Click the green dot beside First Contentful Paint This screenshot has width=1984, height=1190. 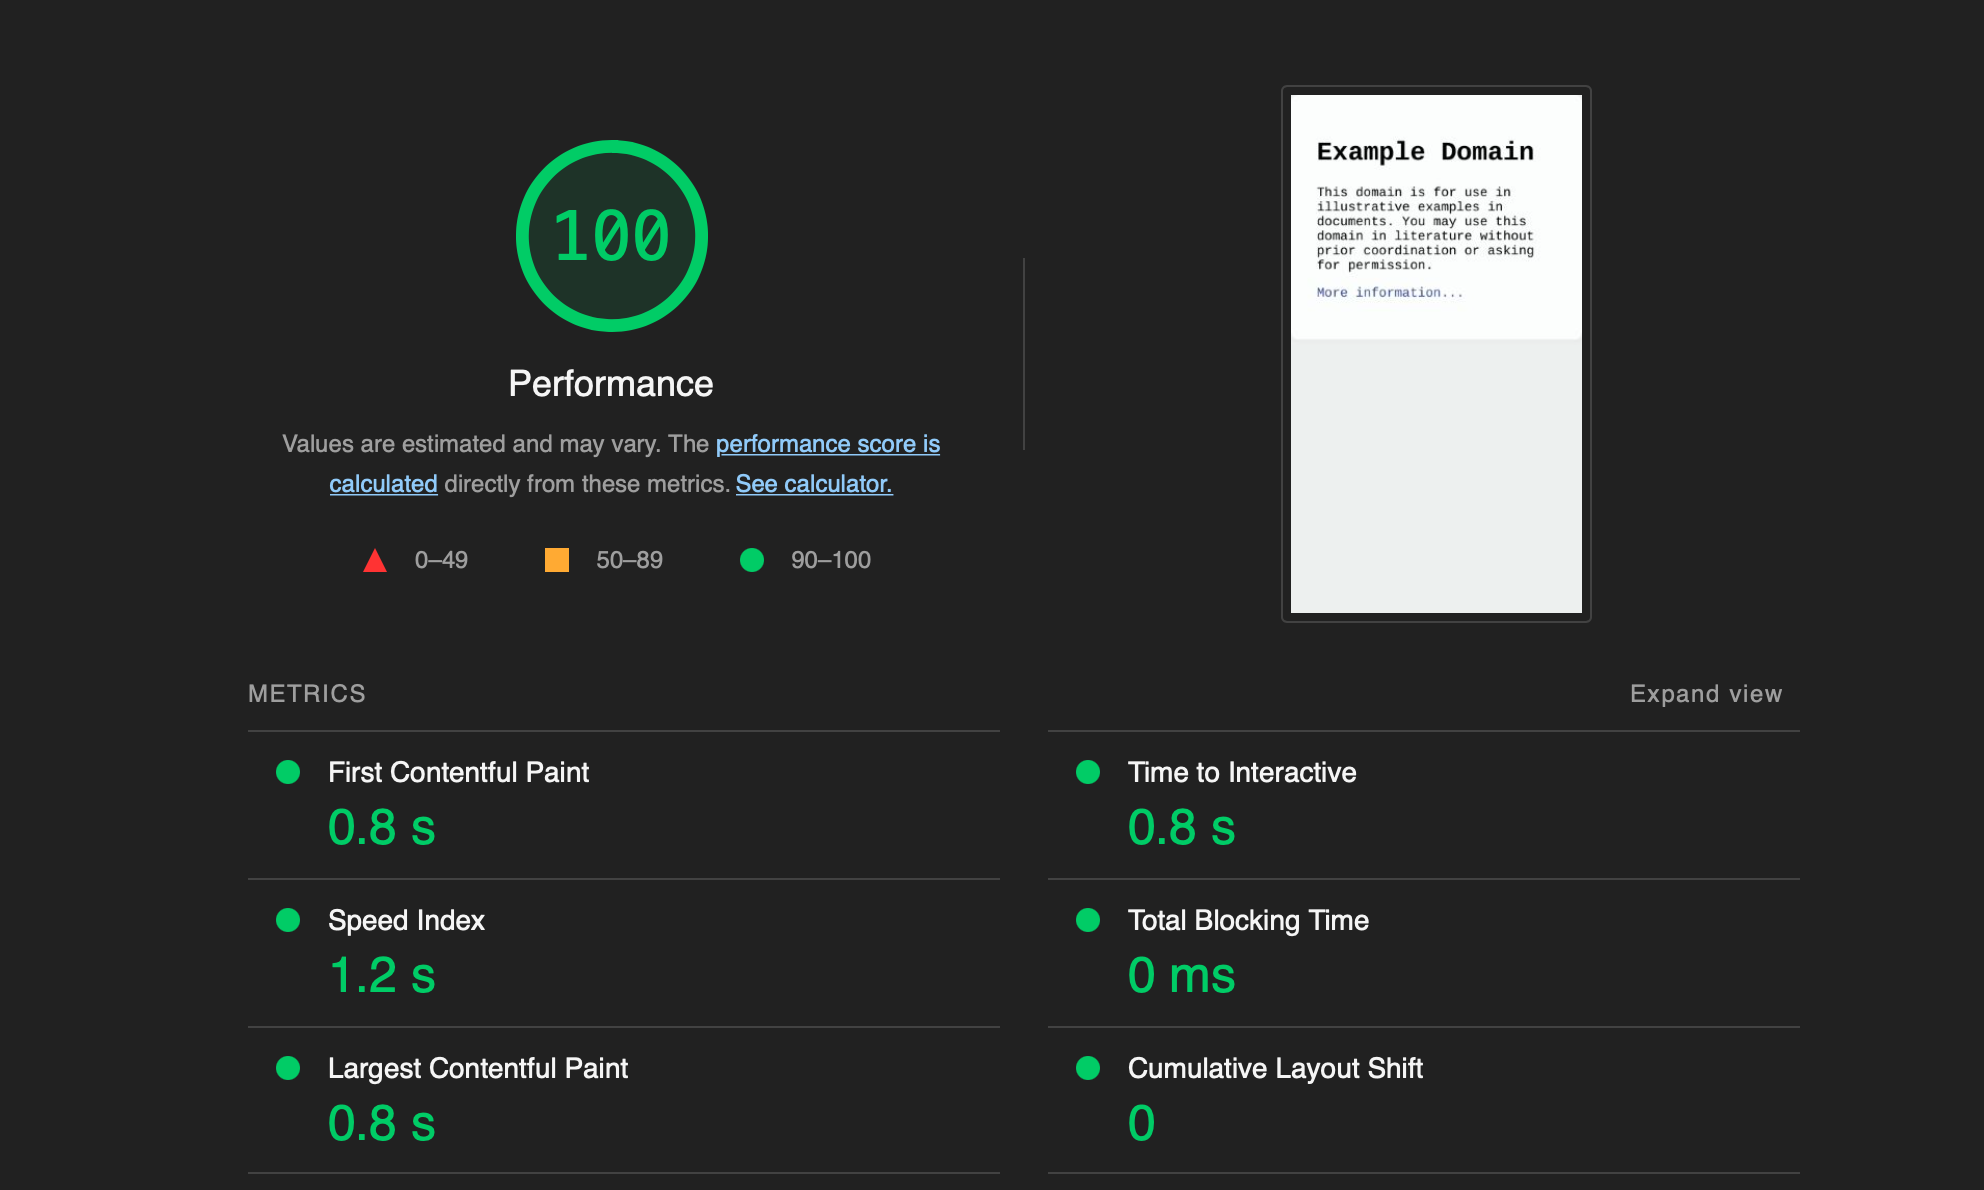pos(289,772)
